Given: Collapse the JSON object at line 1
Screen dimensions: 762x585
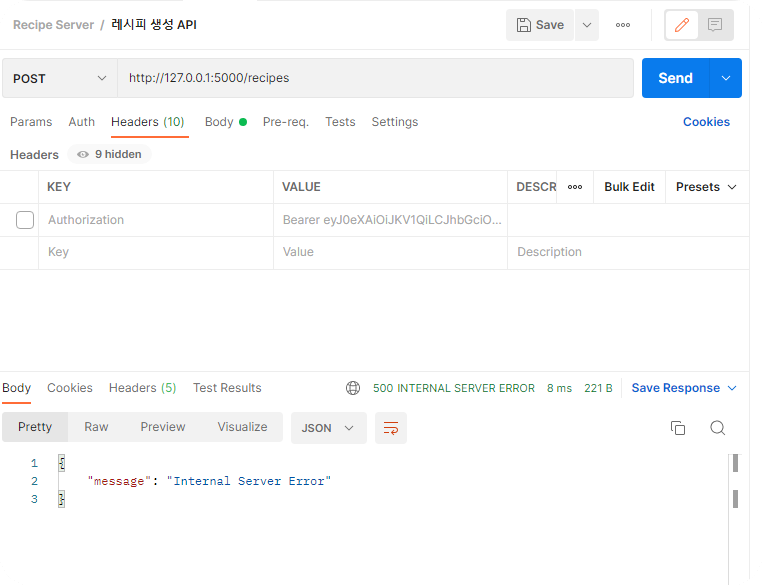Looking at the screenshot, I should (61, 463).
